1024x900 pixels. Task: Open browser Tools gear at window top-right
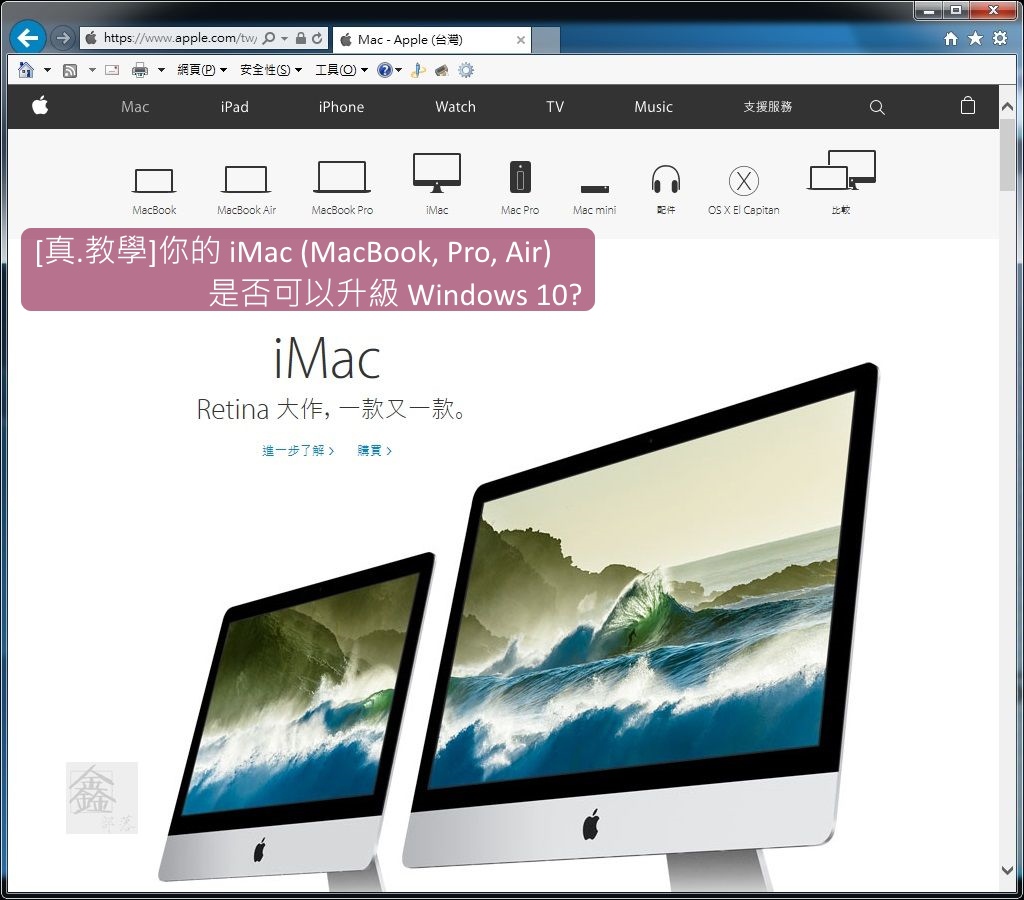point(1000,39)
